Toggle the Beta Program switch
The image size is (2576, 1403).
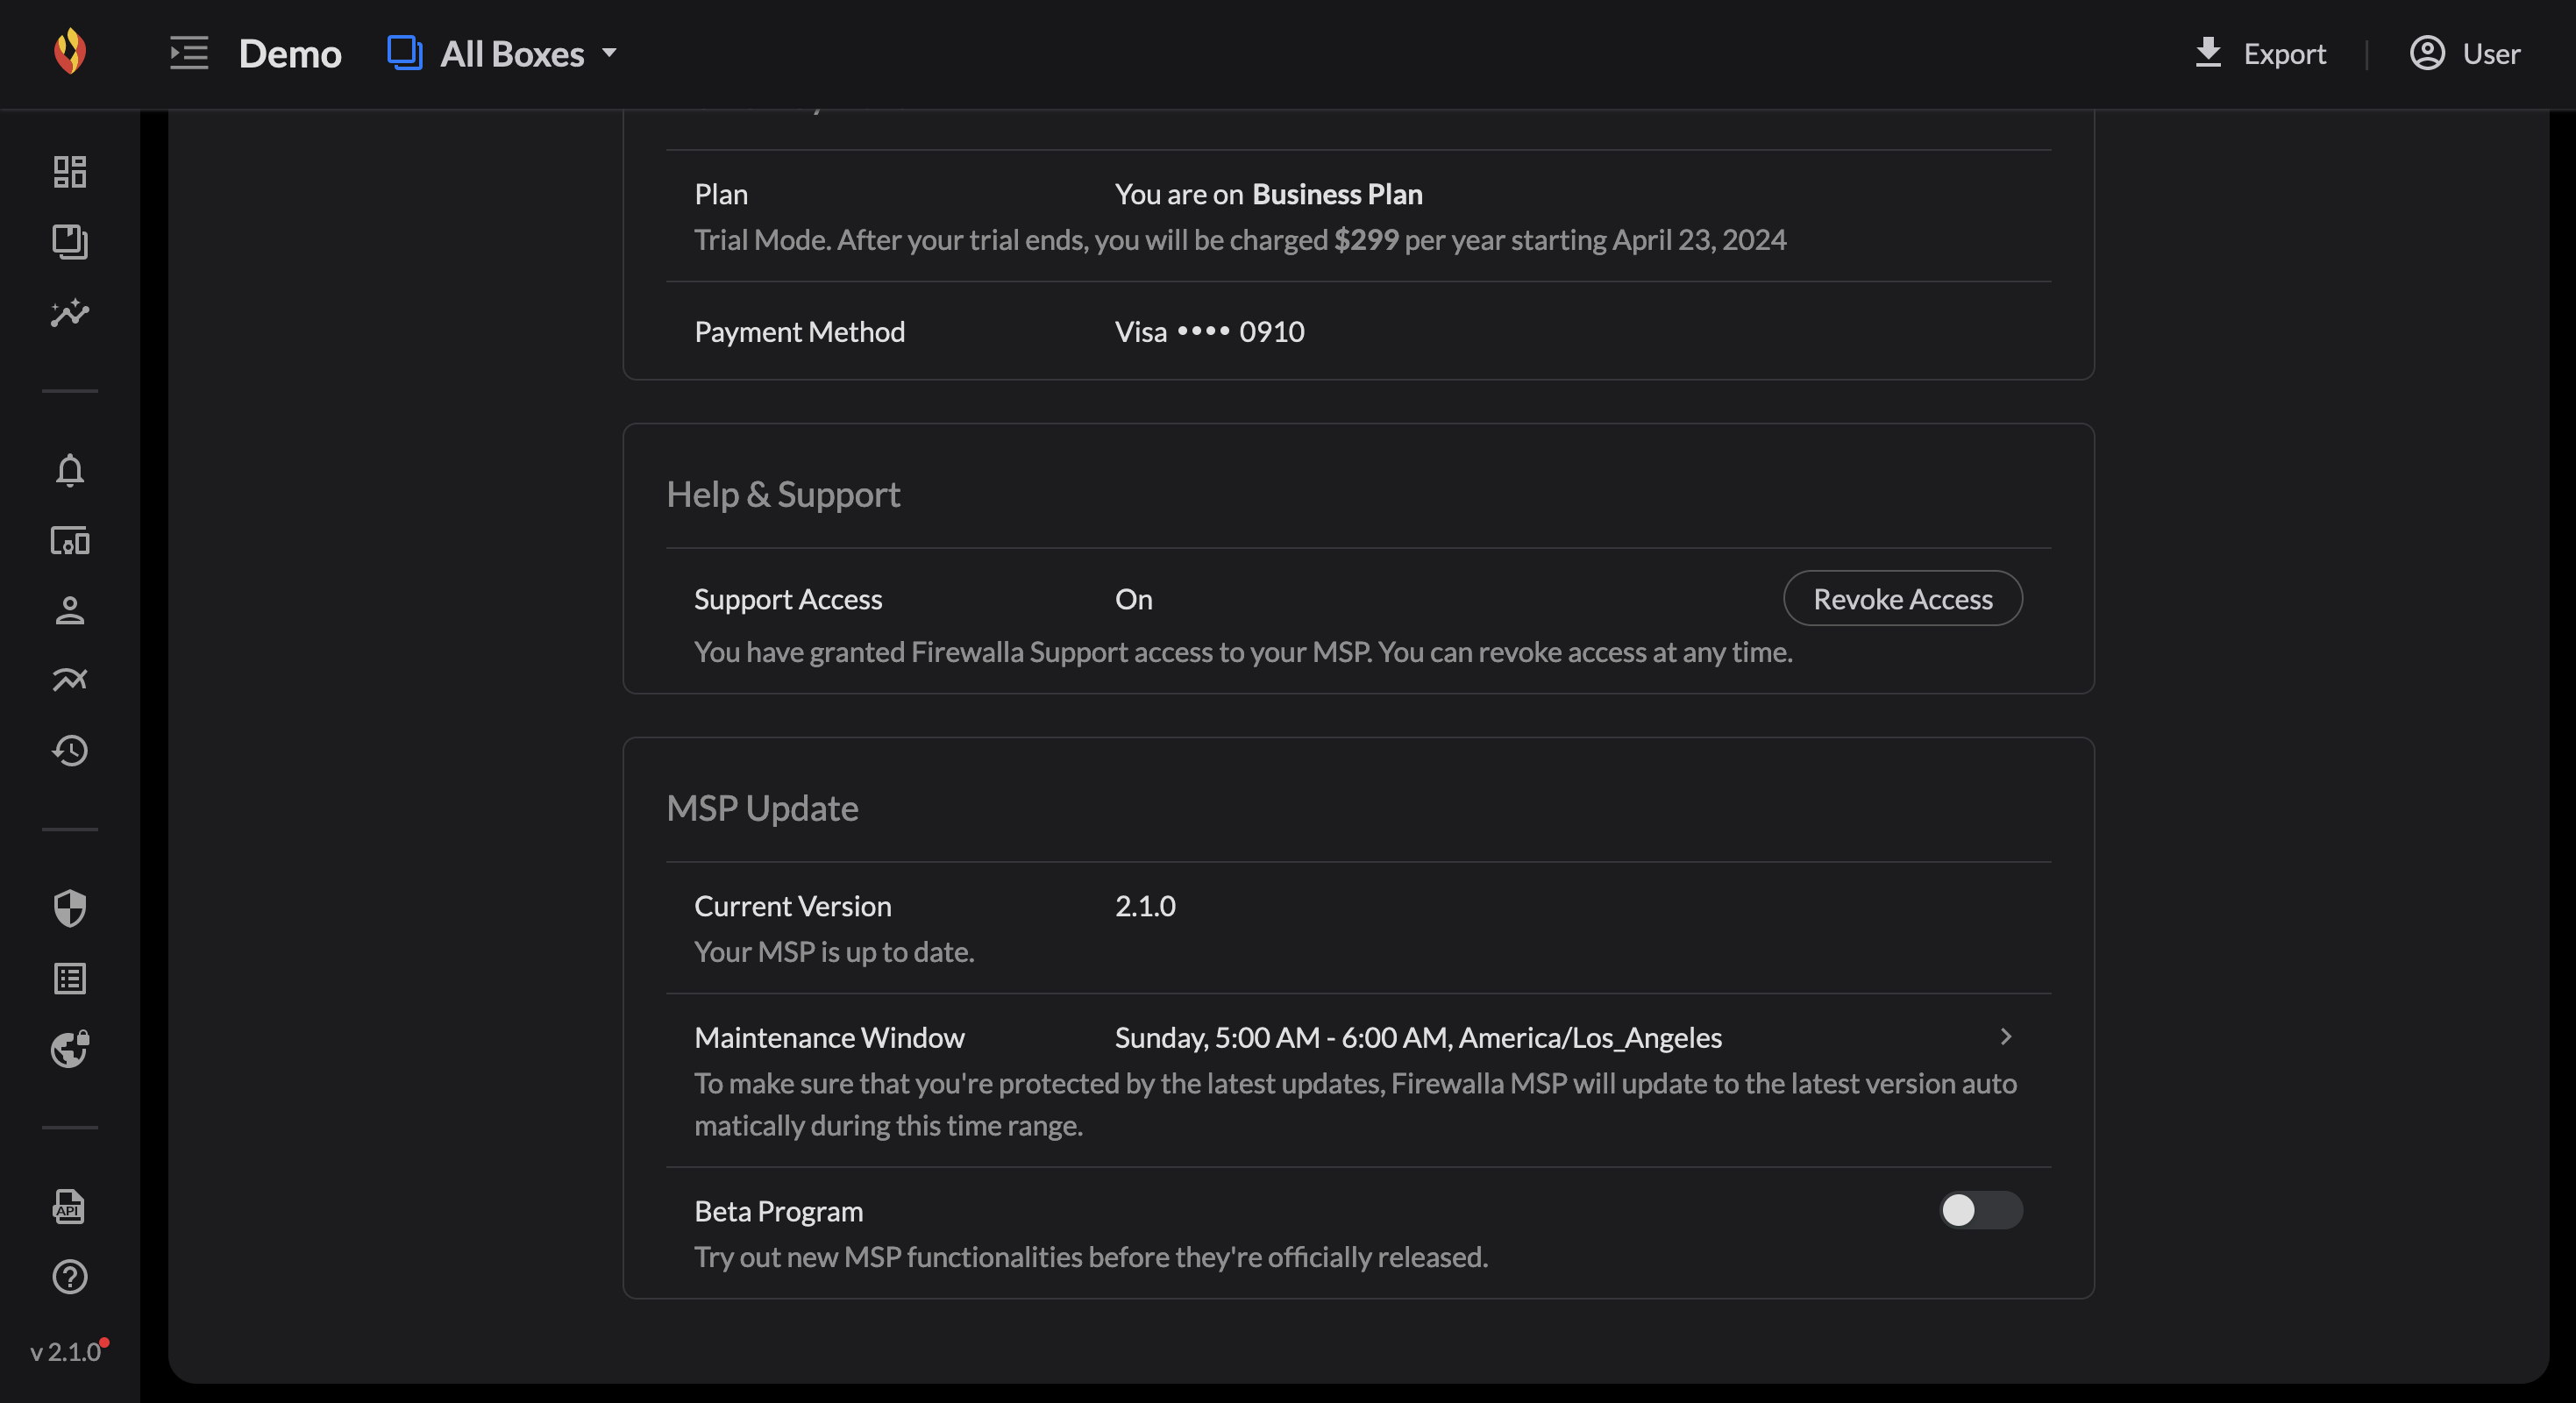[1981, 1210]
